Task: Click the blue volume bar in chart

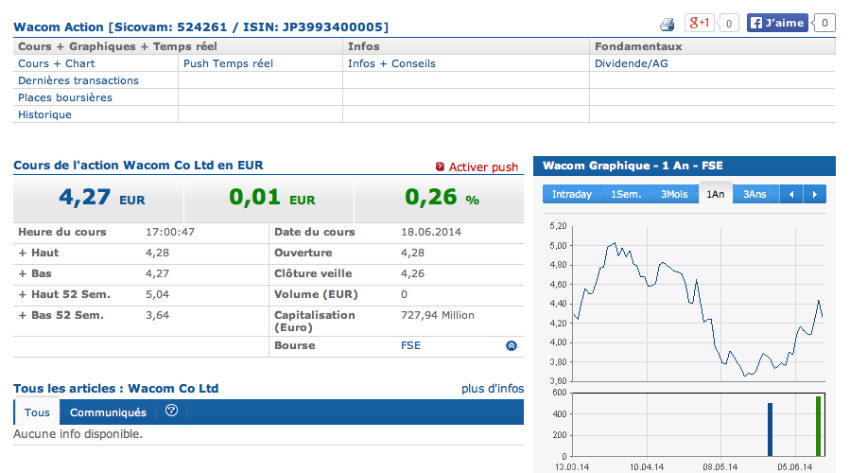Action: pos(770,429)
